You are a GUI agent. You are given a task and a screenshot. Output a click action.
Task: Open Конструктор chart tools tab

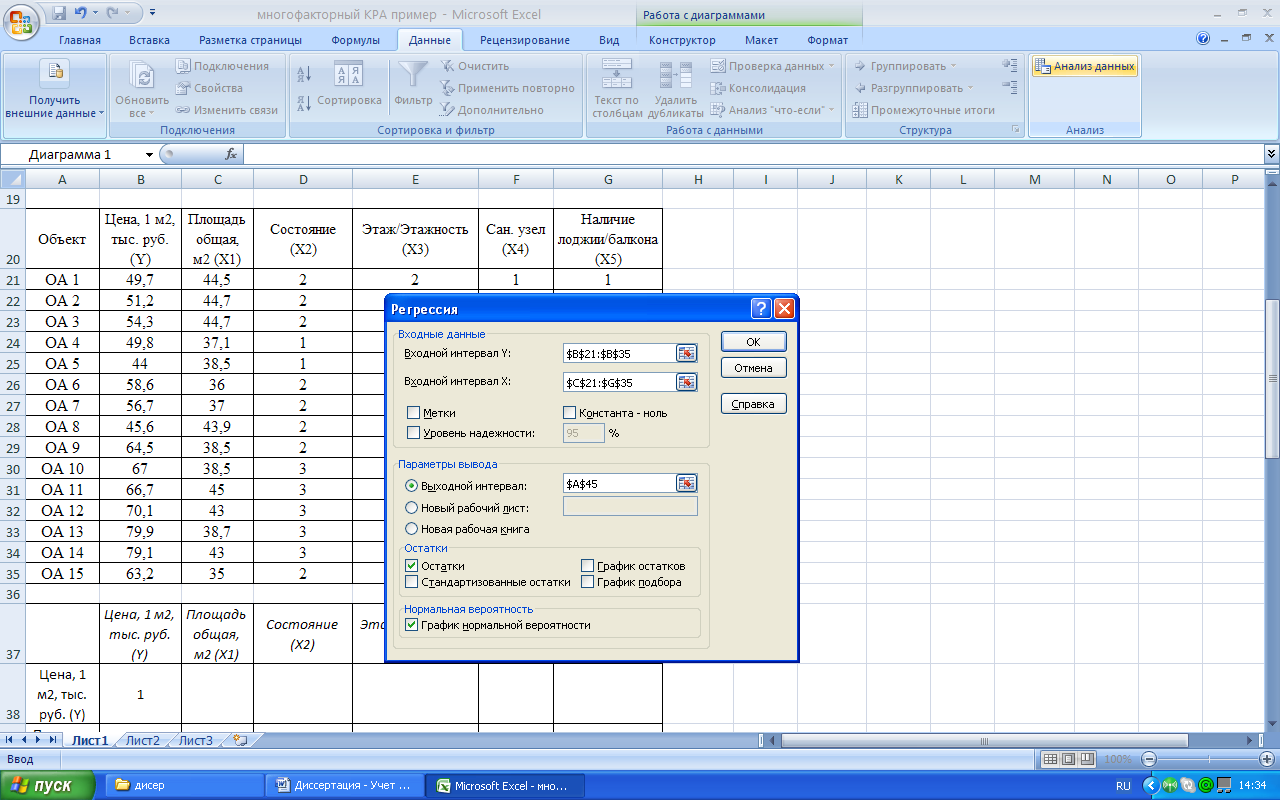click(682, 40)
